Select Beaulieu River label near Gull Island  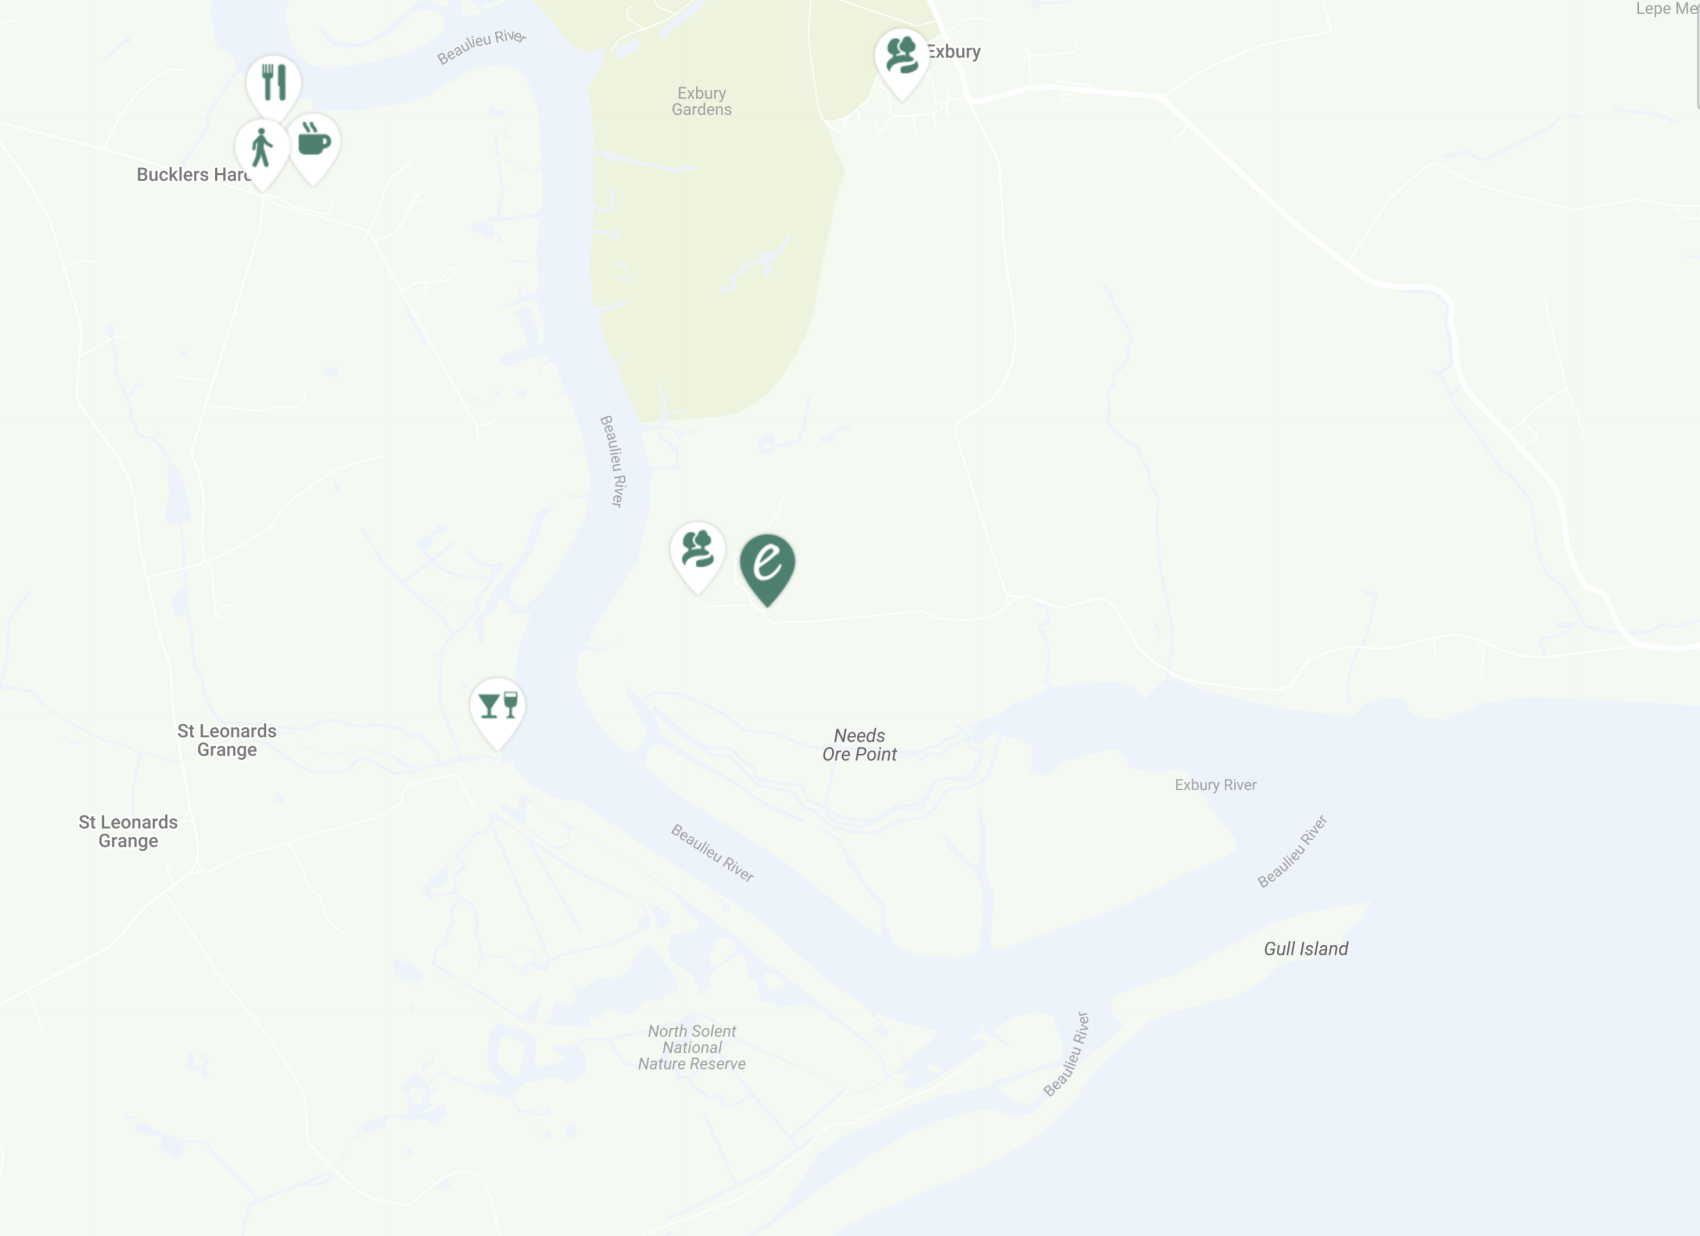point(1292,851)
